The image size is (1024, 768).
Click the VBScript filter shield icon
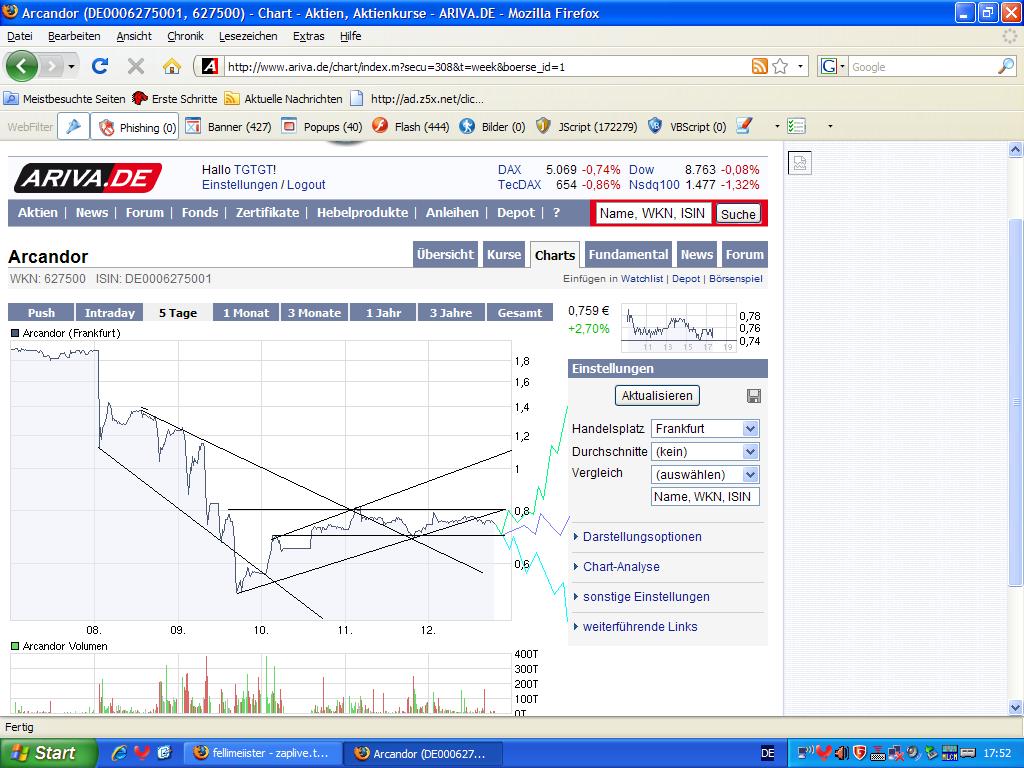(x=654, y=126)
